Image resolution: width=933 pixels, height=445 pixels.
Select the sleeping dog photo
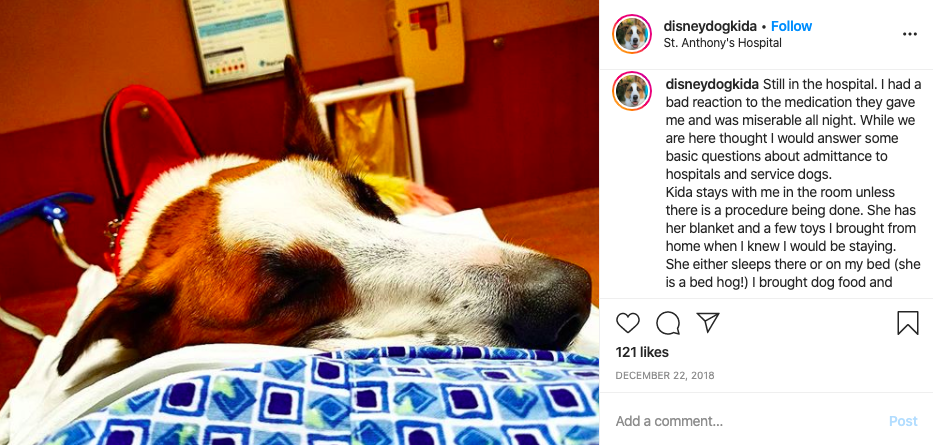coord(299,222)
